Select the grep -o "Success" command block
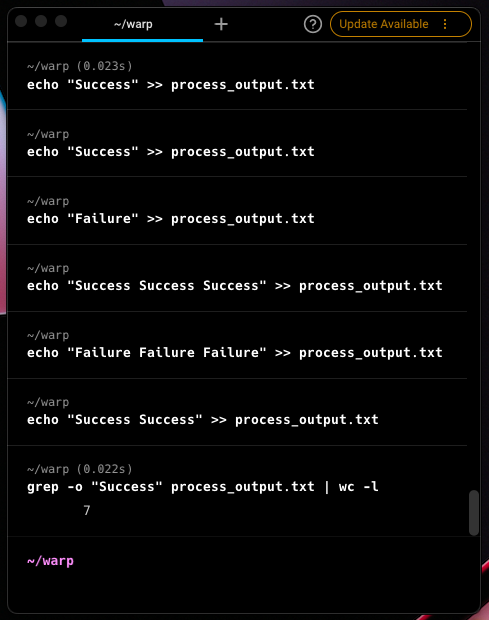Image resolution: width=489 pixels, height=620 pixels. (237, 491)
